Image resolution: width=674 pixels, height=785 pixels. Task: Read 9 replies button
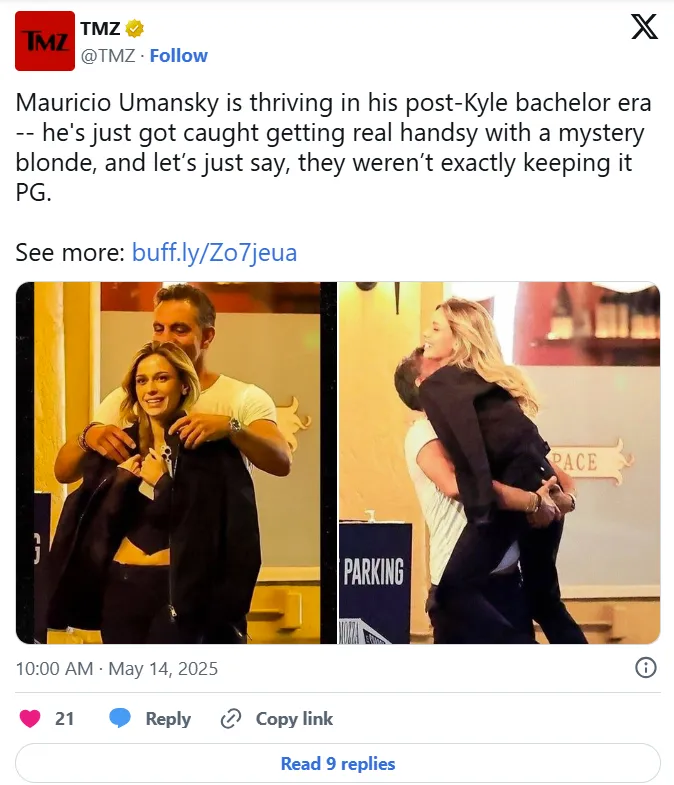click(338, 763)
